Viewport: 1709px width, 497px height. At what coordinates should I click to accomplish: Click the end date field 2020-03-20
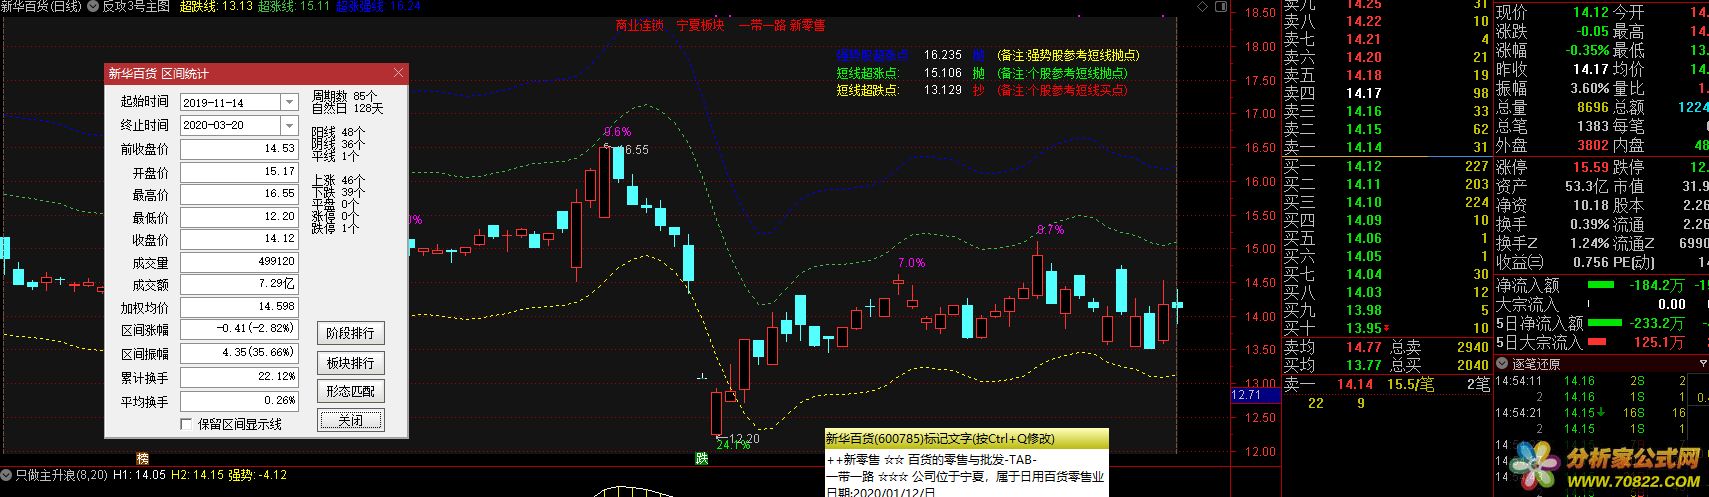(x=231, y=125)
